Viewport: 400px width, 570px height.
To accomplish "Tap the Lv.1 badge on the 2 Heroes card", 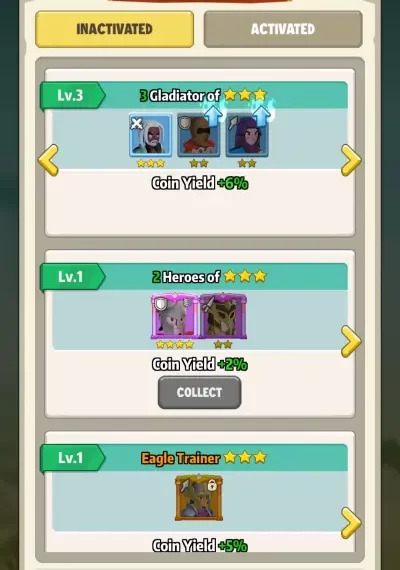I will tap(73, 277).
